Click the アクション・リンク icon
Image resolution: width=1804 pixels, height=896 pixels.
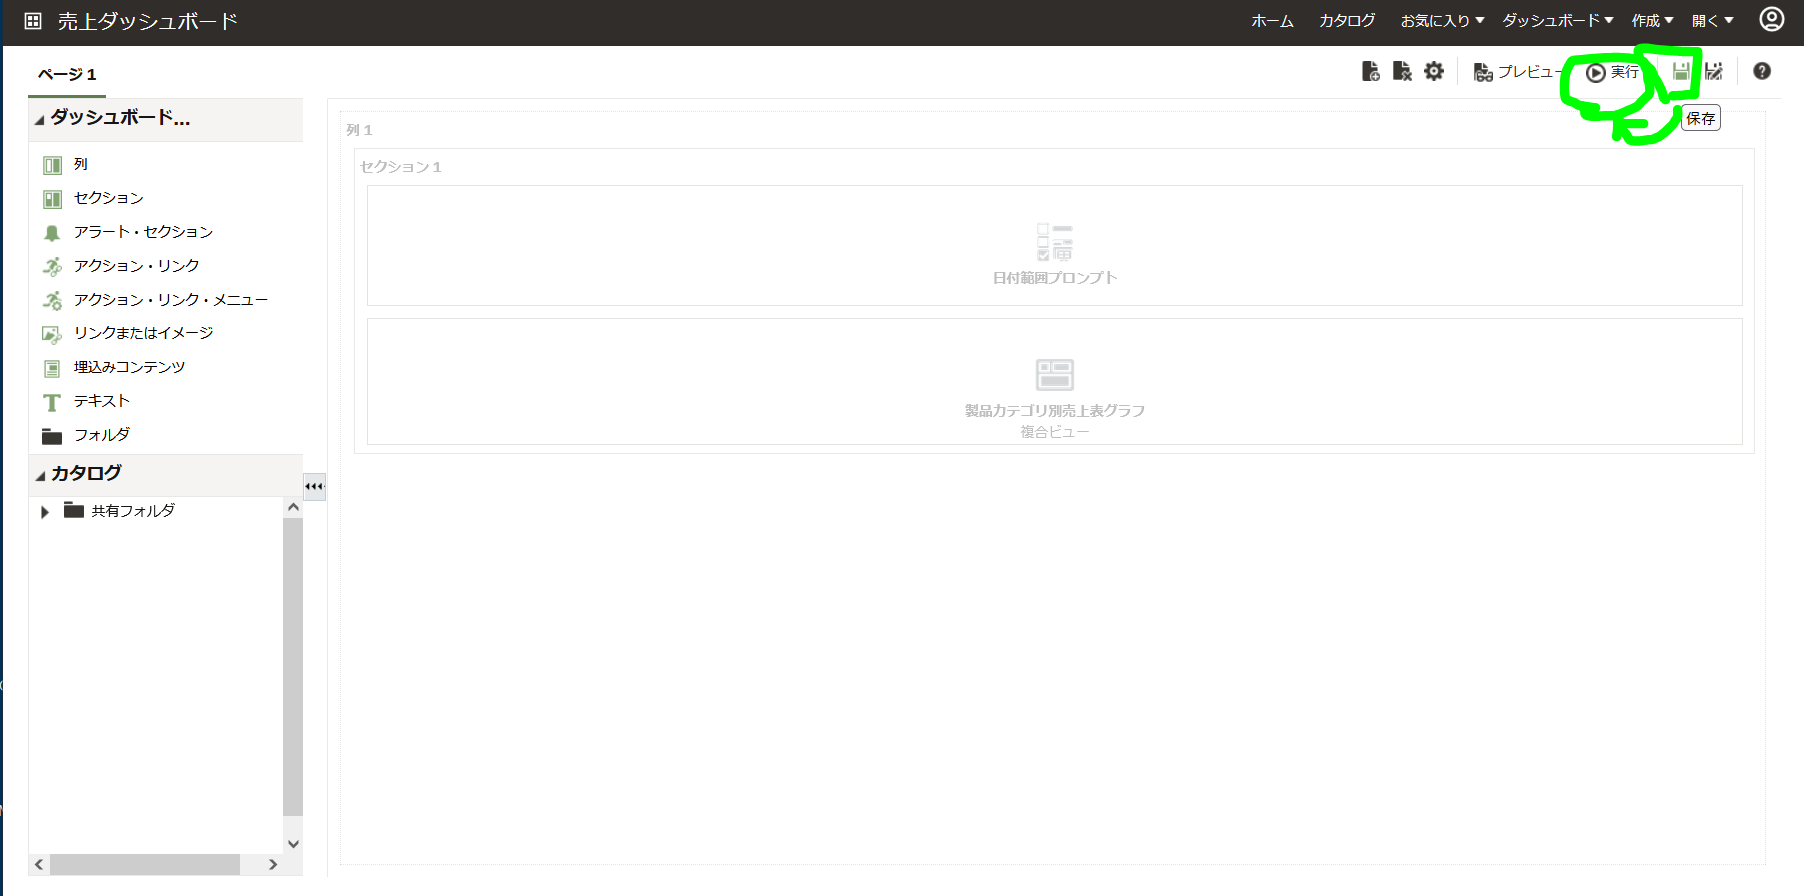point(52,266)
